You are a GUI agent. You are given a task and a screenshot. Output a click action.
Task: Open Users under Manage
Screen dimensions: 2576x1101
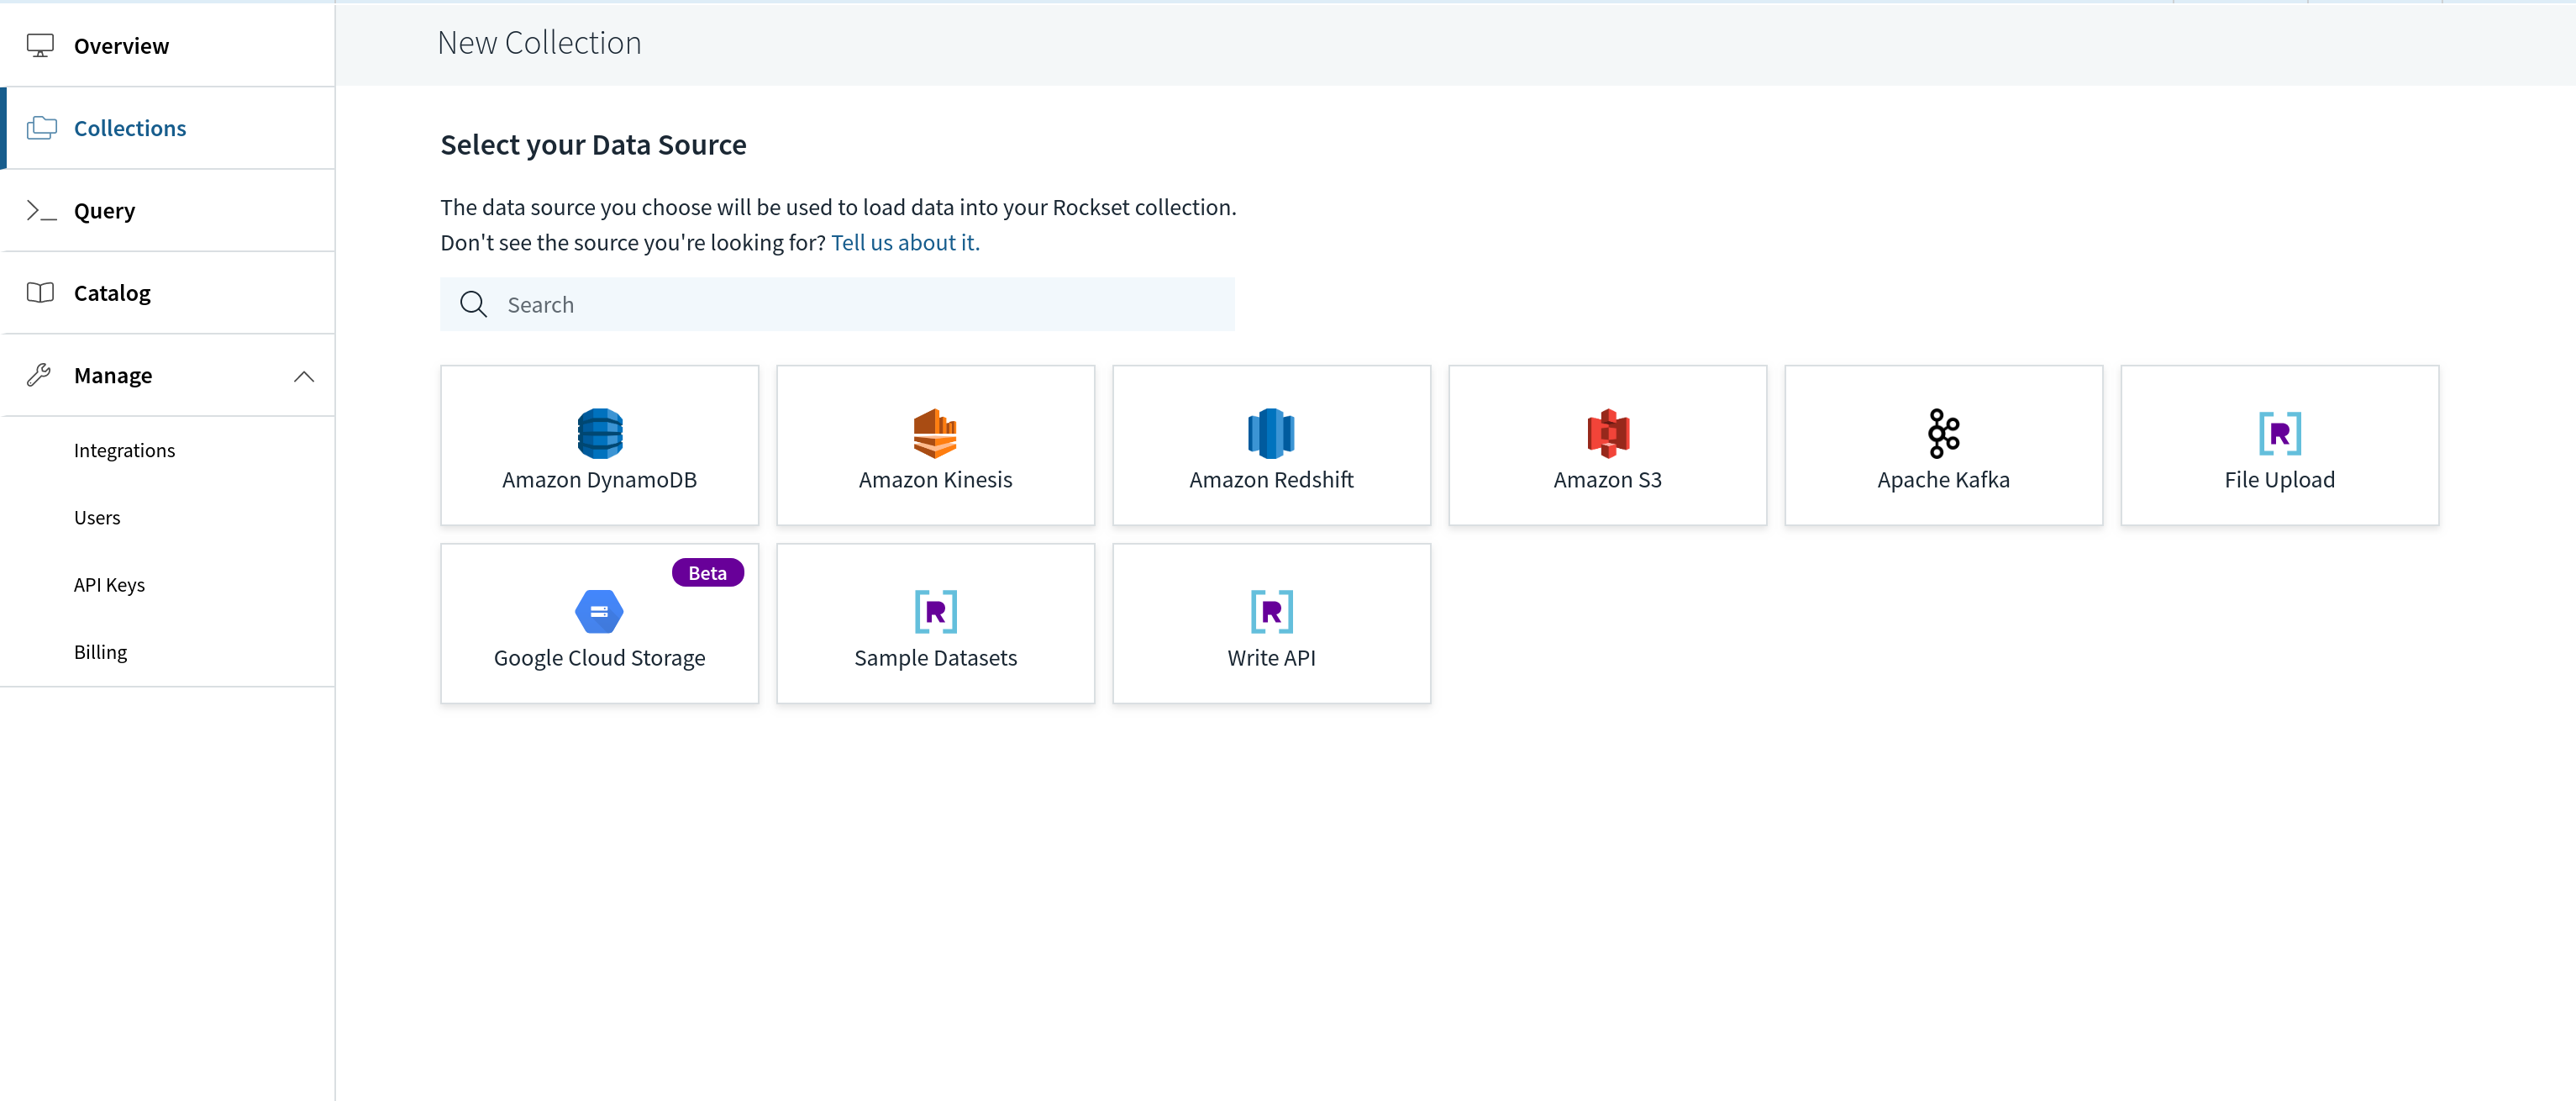(97, 517)
